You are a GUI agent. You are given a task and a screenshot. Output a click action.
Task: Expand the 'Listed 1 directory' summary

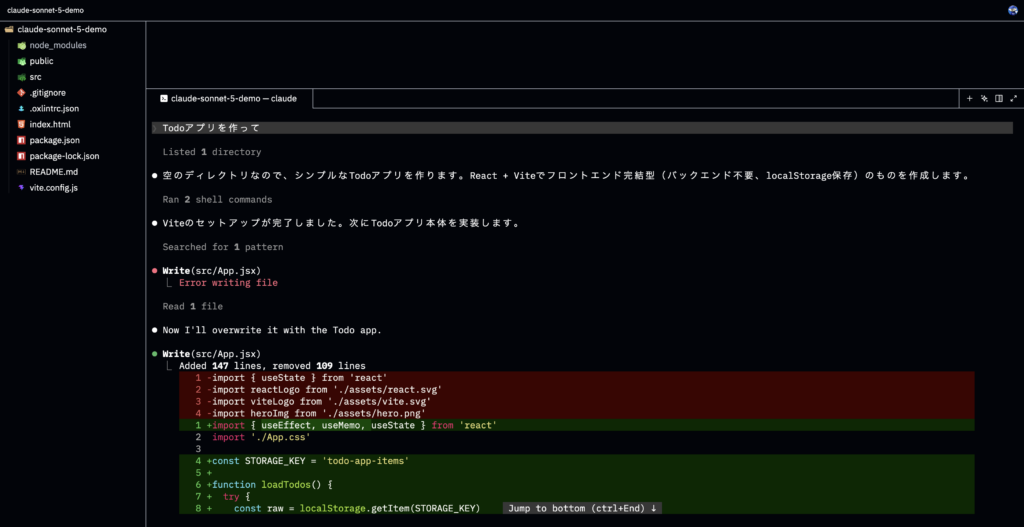(212, 152)
